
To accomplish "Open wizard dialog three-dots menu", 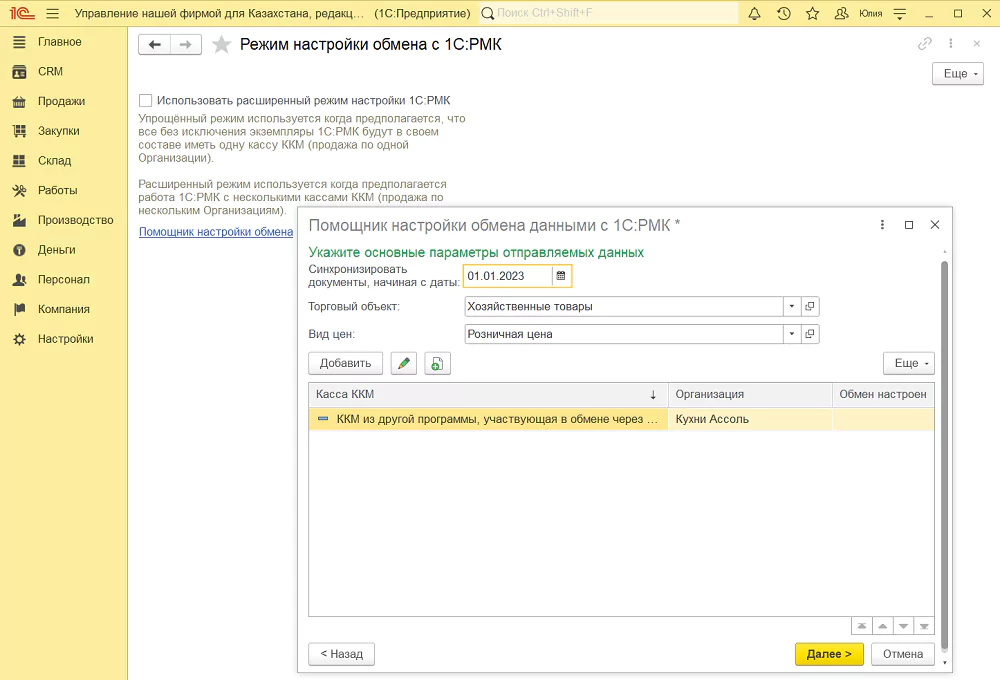I will pos(882,225).
